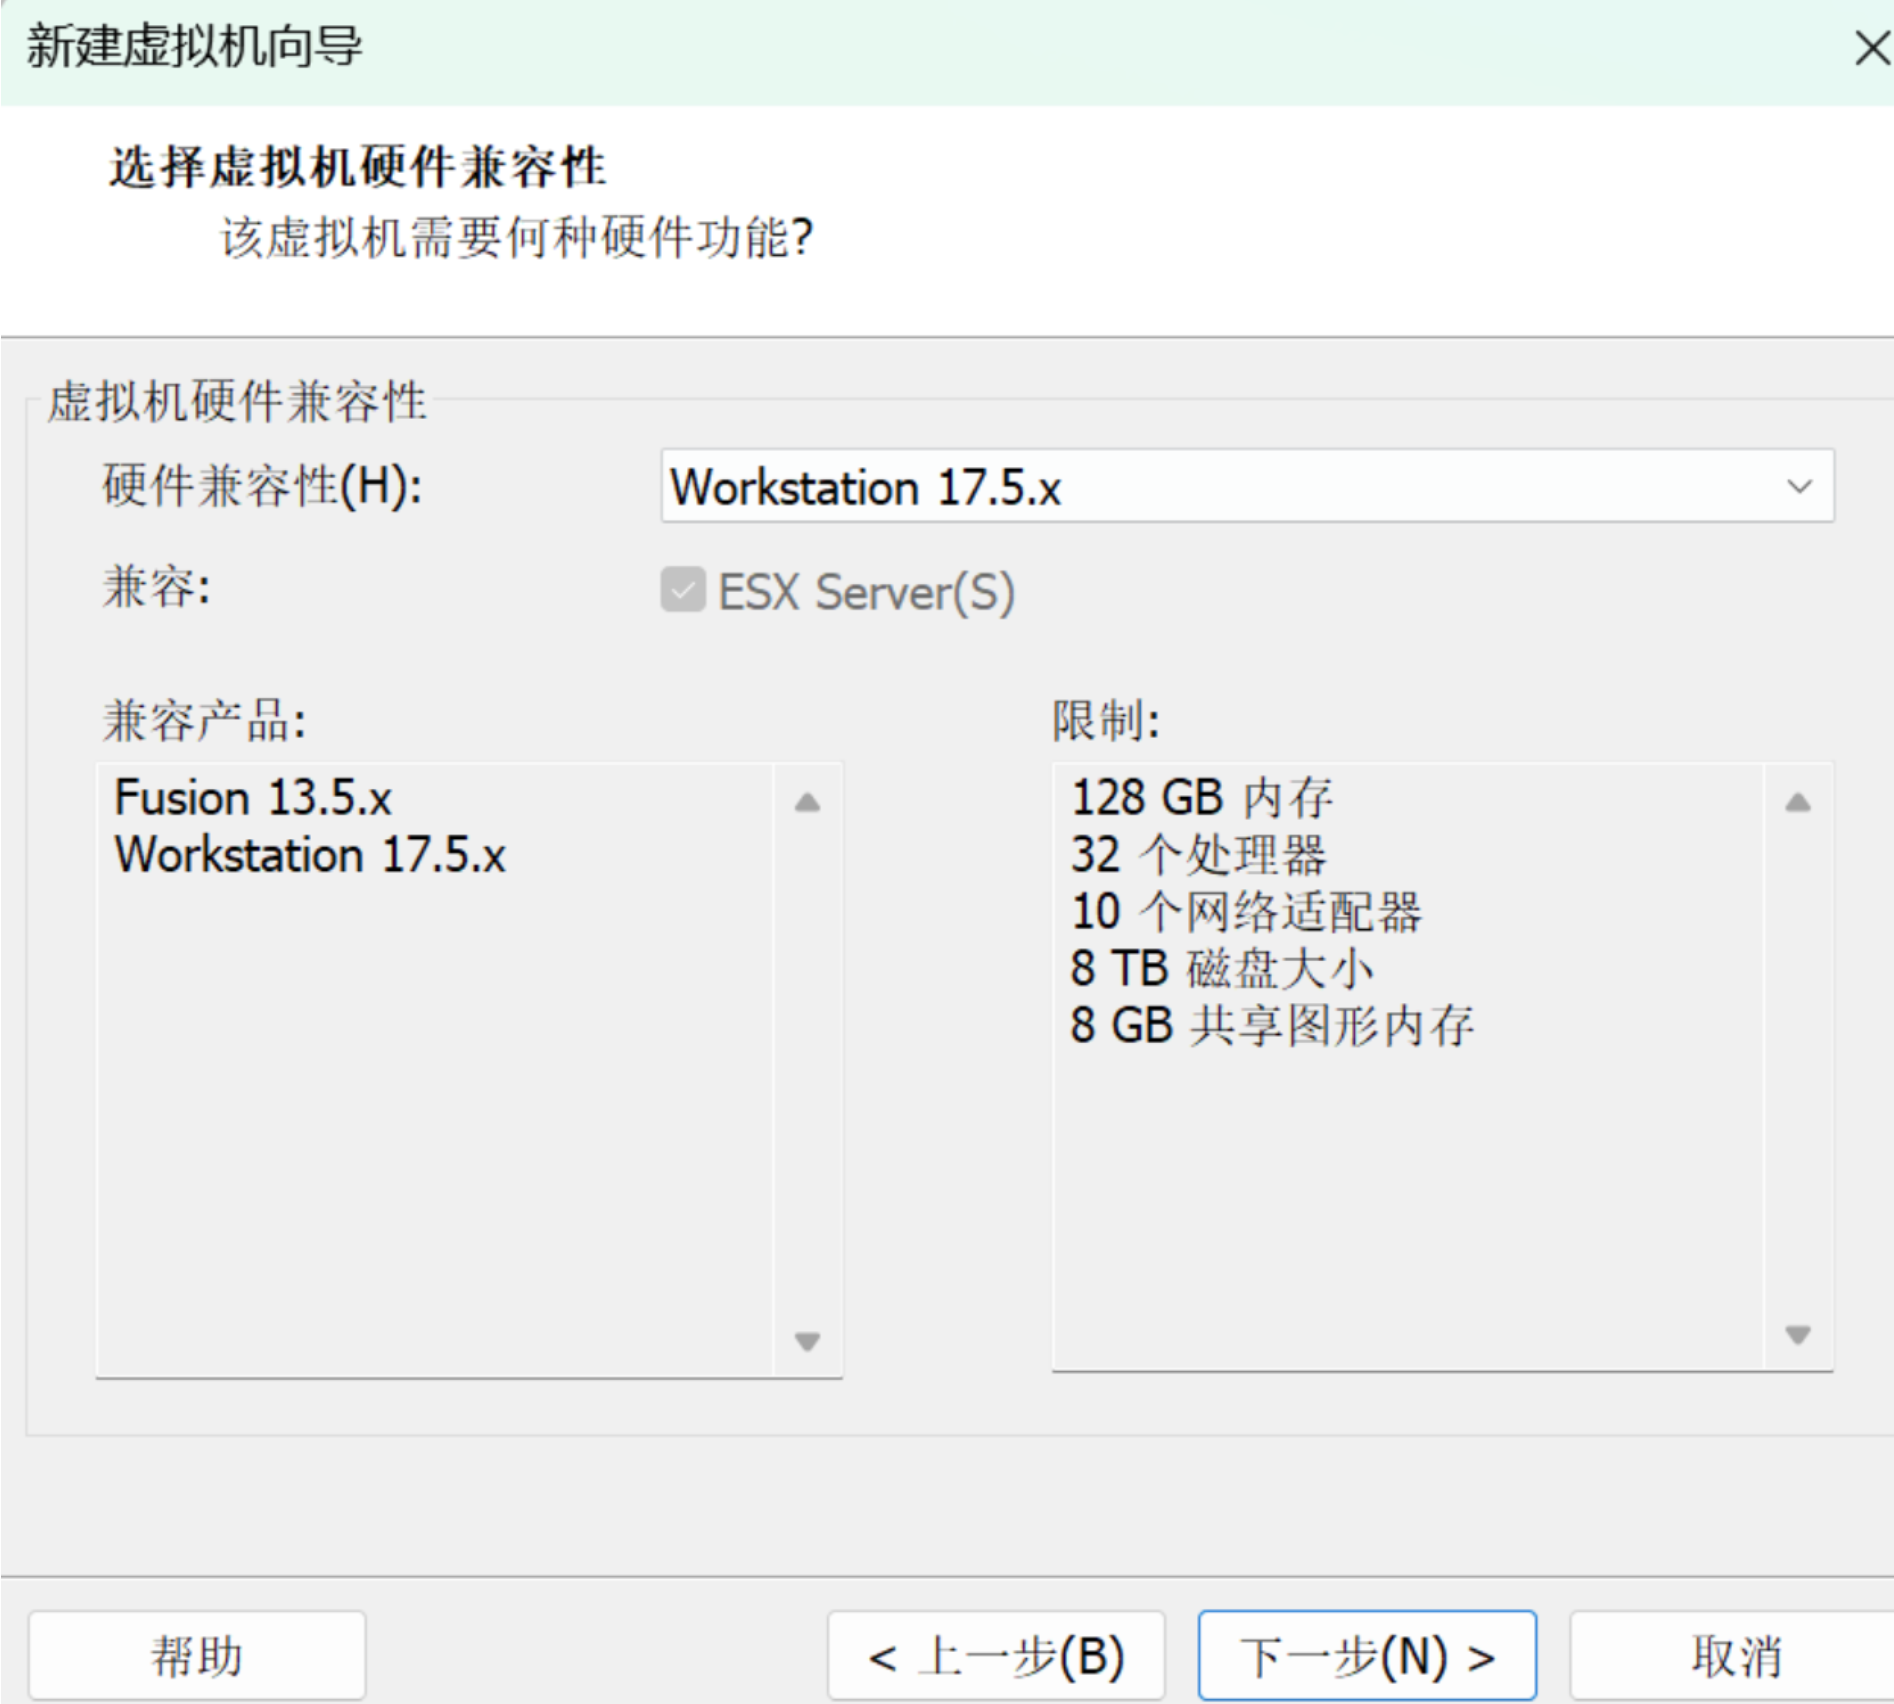
Task: Click the 8 TB 磁盘大小 entry
Action: (x=1222, y=967)
